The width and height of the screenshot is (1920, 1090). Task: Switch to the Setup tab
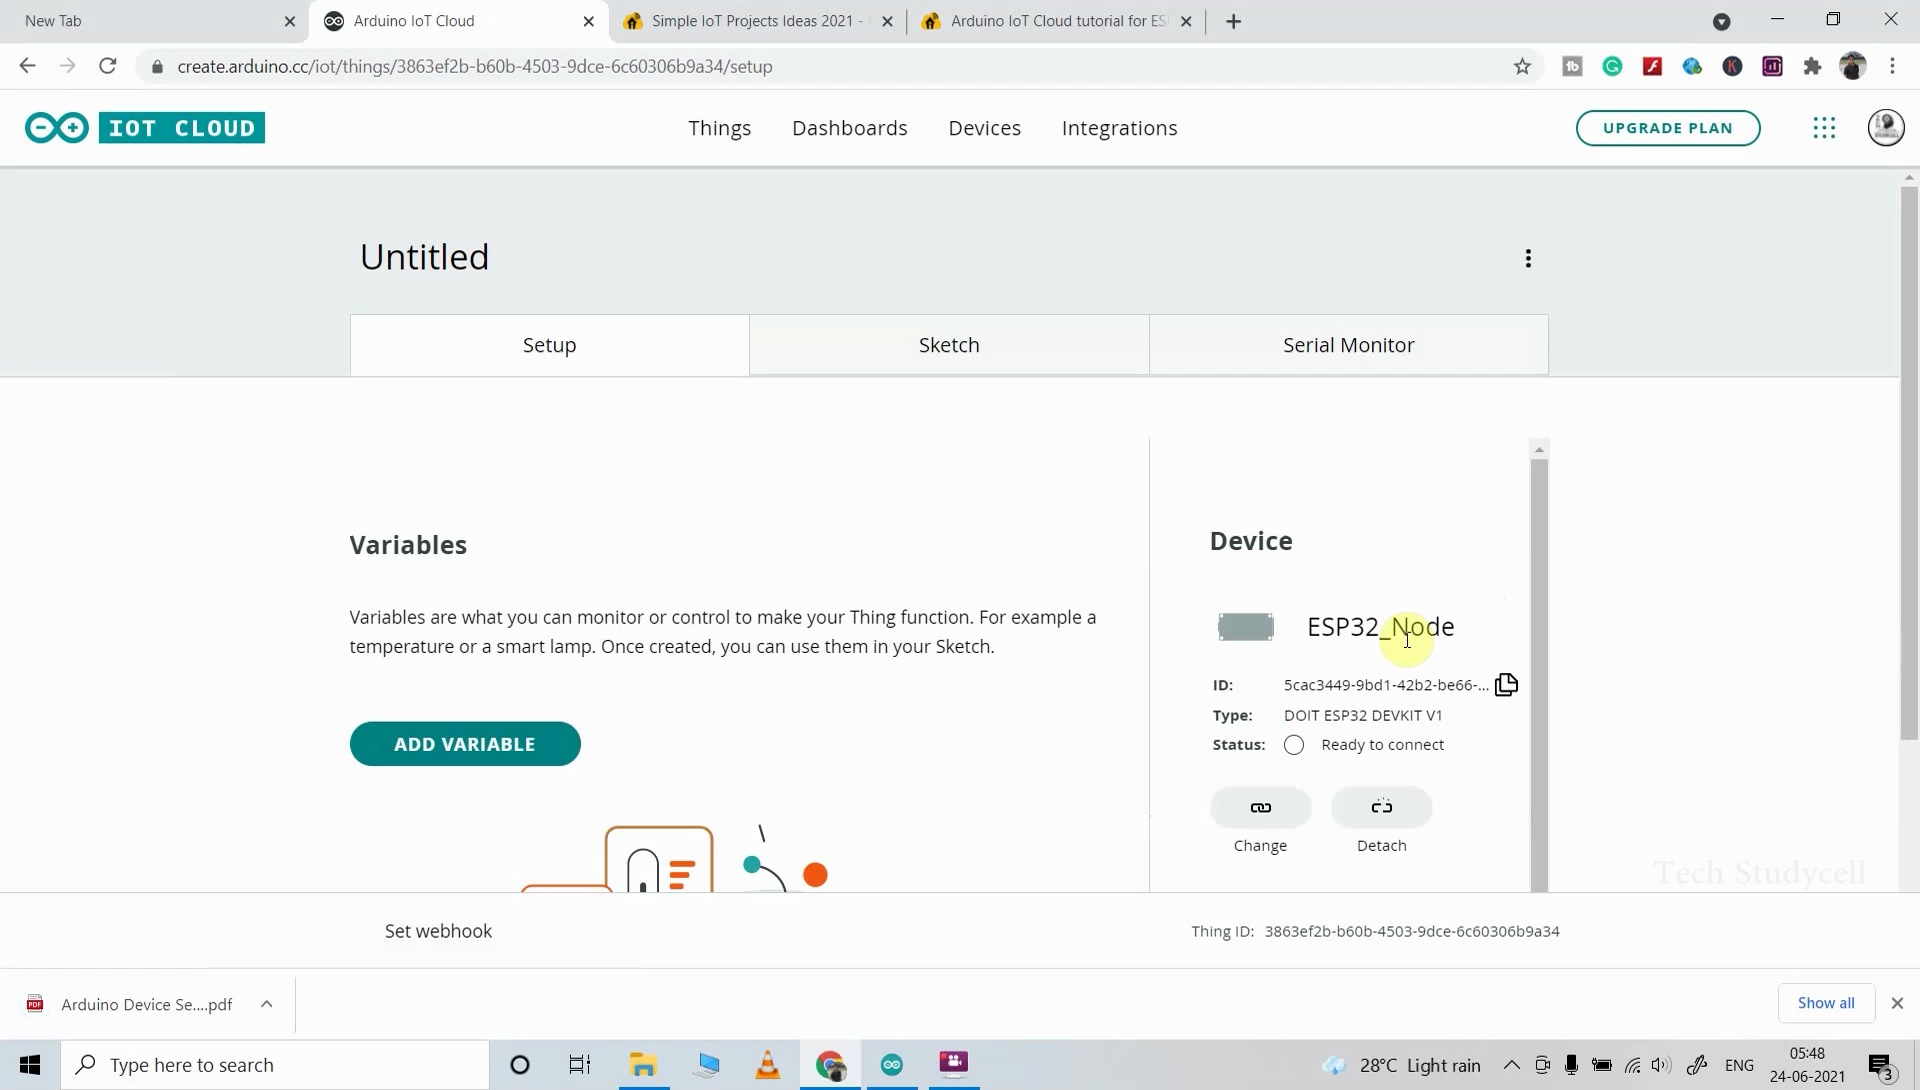[550, 345]
